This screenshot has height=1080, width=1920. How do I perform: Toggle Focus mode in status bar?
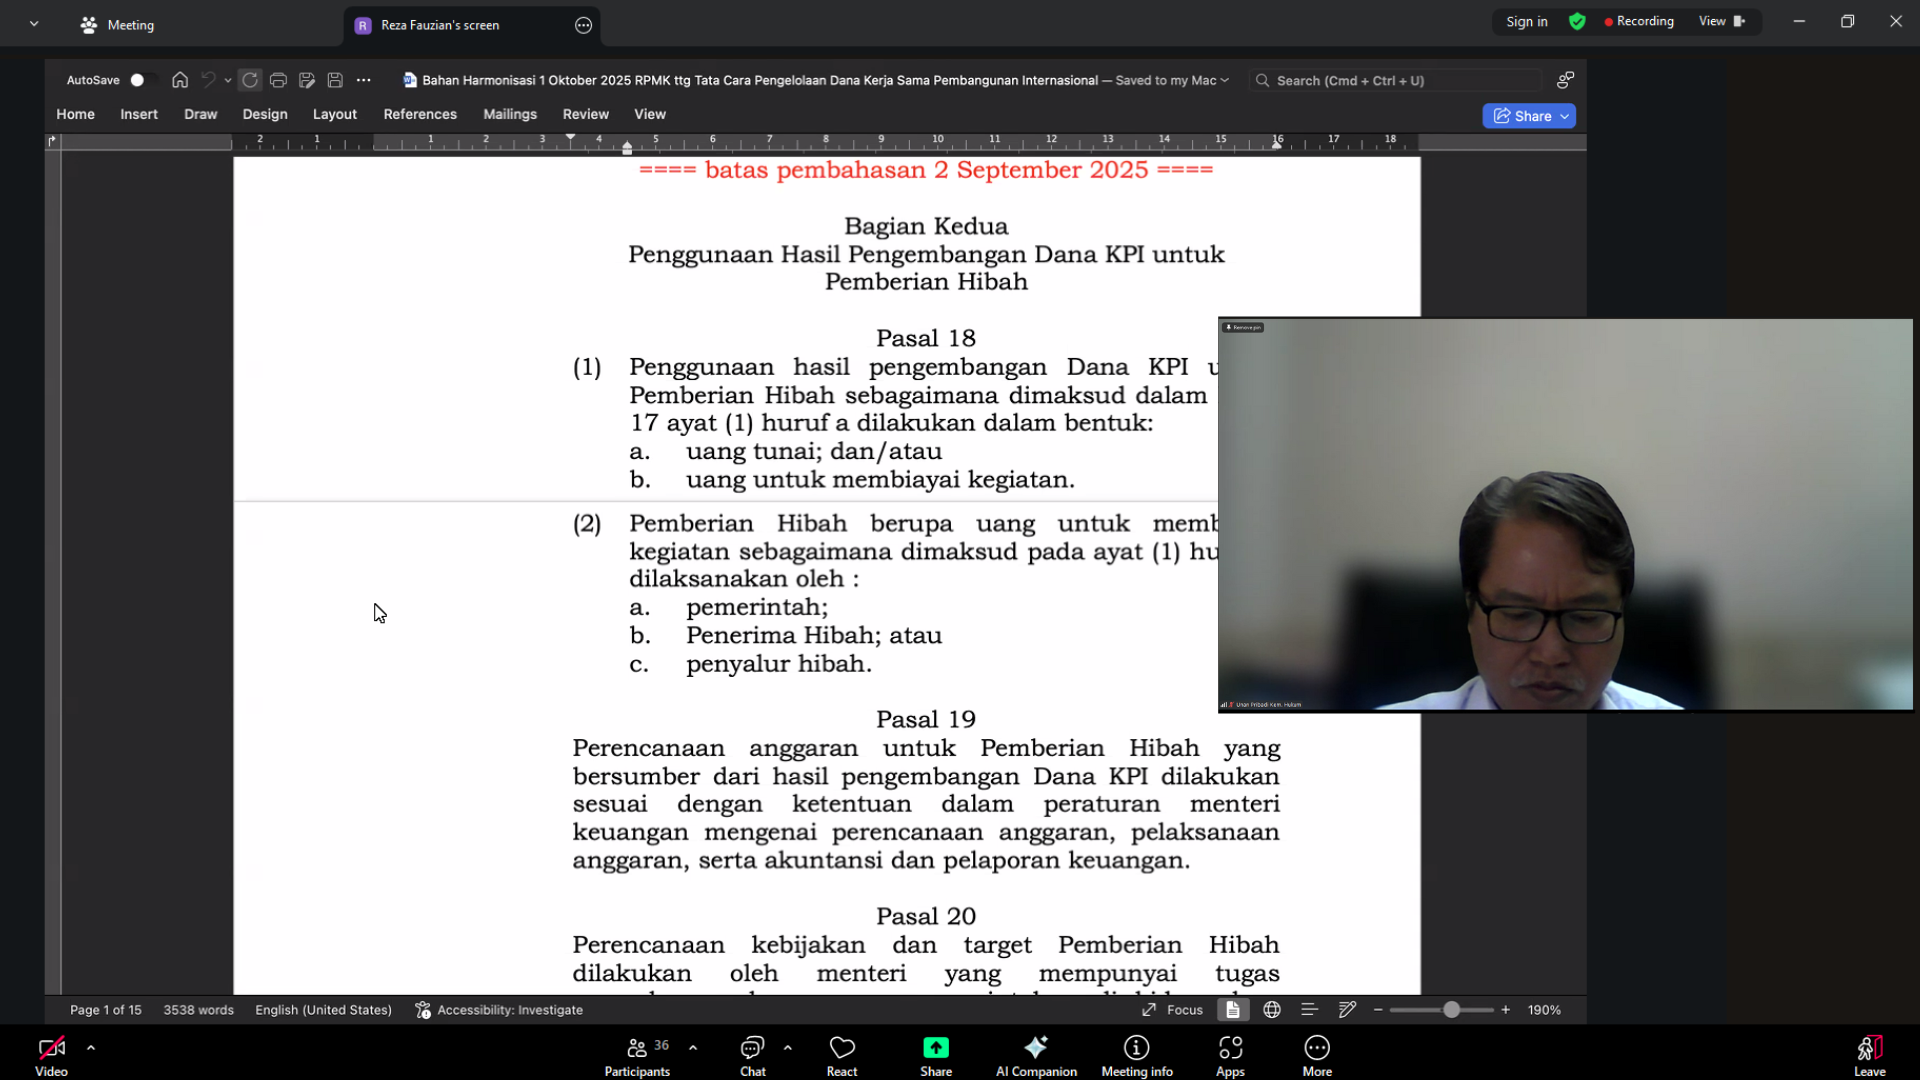click(1173, 1010)
